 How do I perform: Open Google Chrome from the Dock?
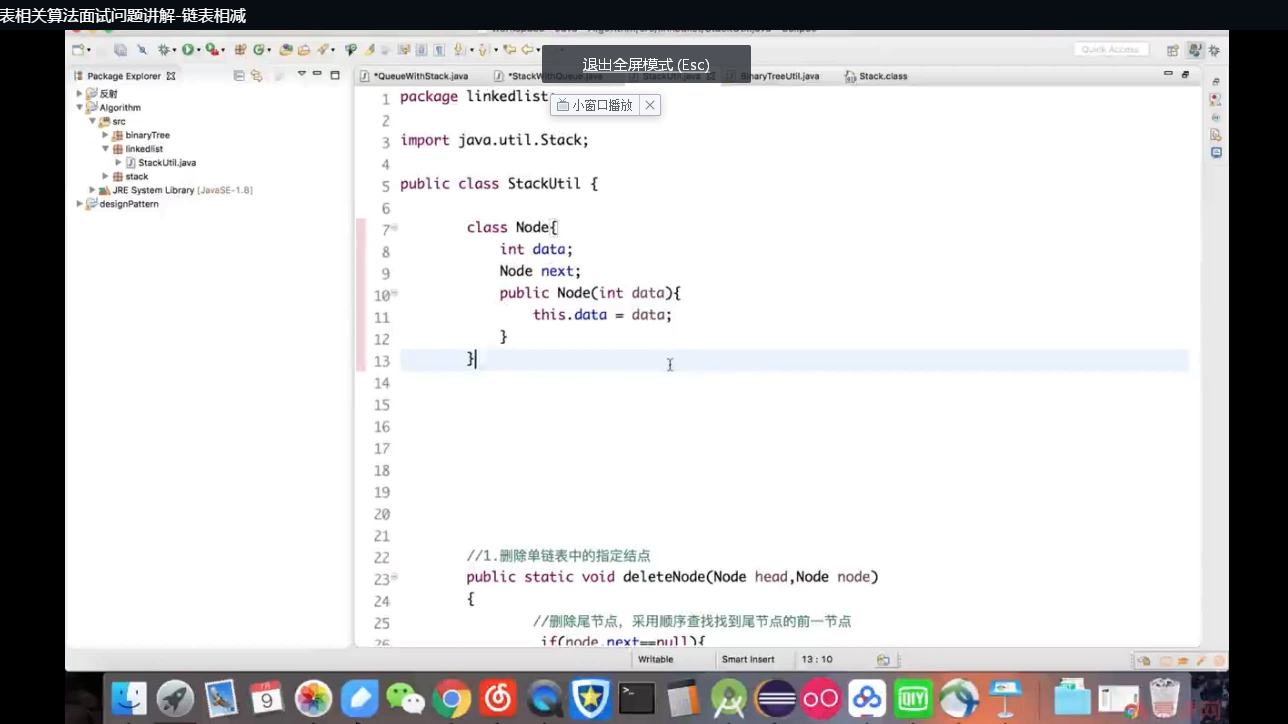point(452,698)
